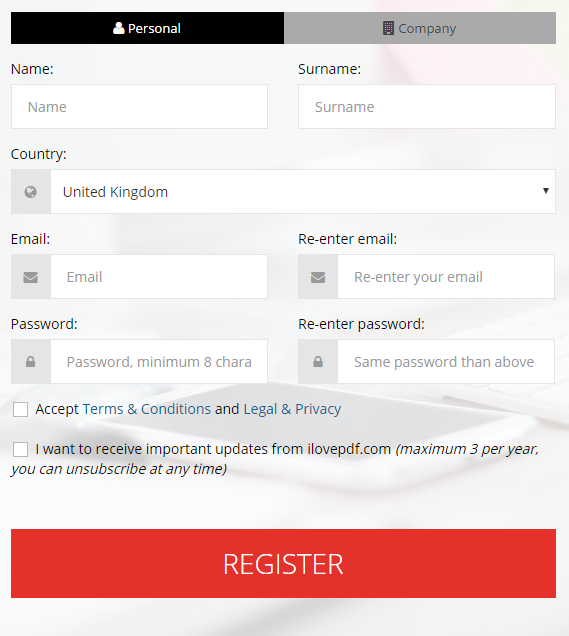The width and height of the screenshot is (569, 636).
Task: Select the Personal tab
Action: (x=148, y=28)
